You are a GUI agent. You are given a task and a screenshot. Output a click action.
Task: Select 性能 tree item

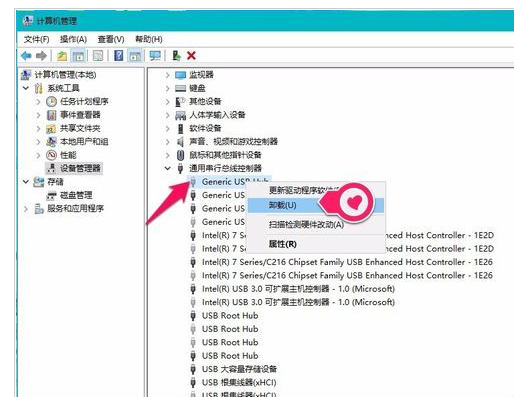[68, 155]
